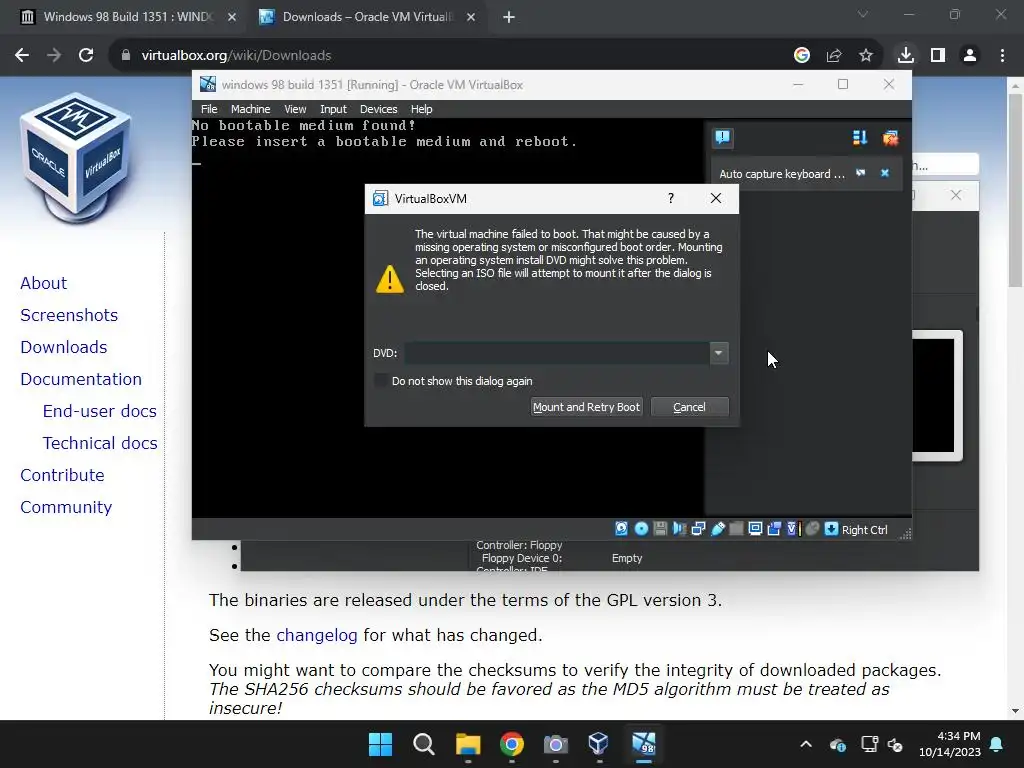This screenshot has height=768, width=1024.
Task: Click the keyboard capture host key arrow icon
Action: pos(831,529)
